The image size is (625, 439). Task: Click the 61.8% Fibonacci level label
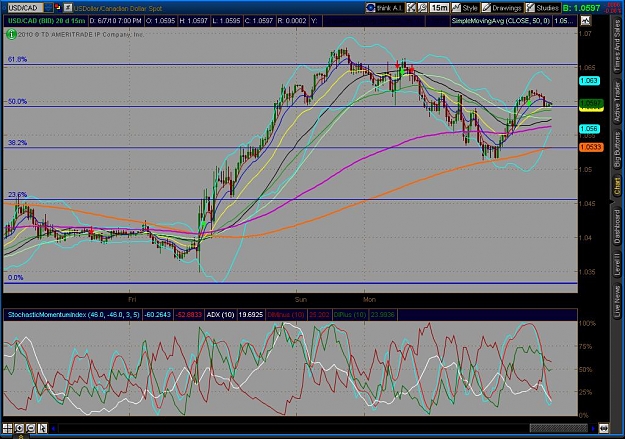click(18, 59)
